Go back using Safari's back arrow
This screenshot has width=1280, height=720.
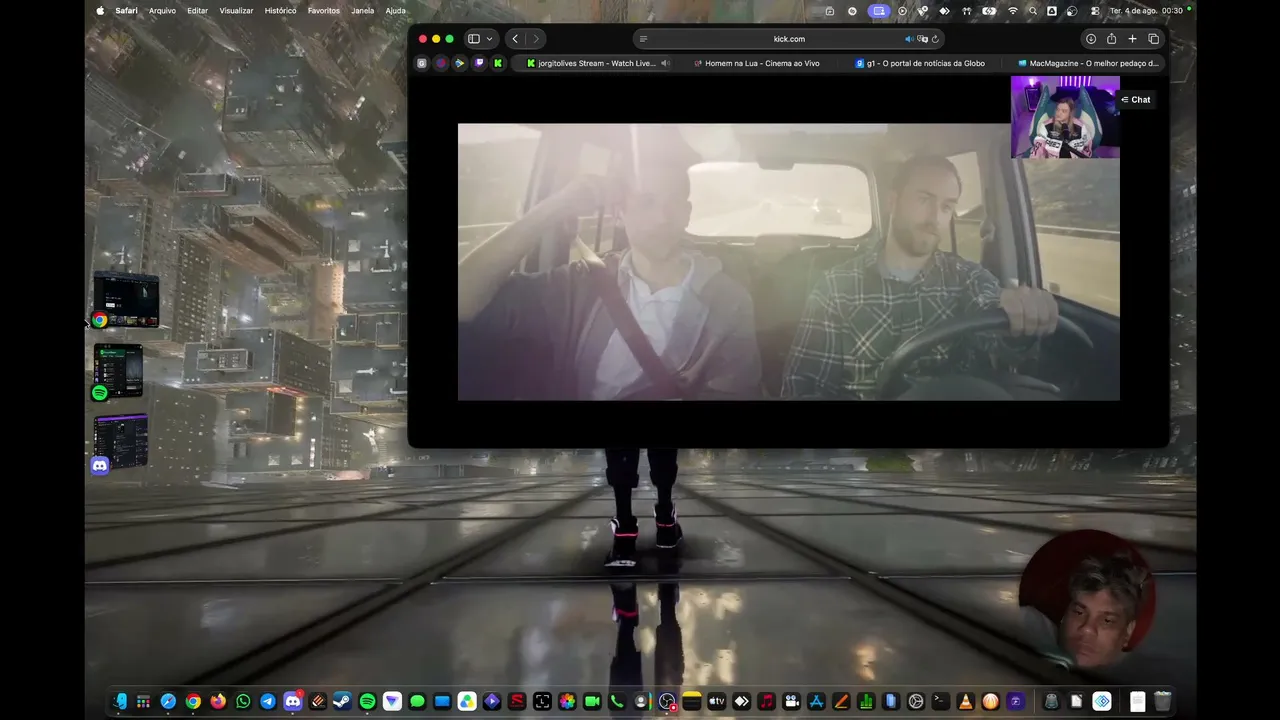pyautogui.click(x=515, y=39)
